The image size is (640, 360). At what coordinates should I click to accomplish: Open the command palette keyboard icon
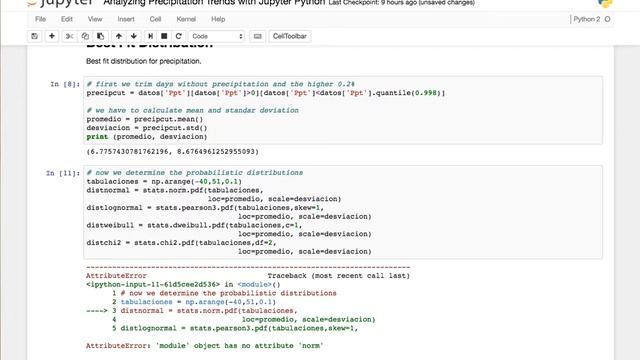click(x=258, y=36)
